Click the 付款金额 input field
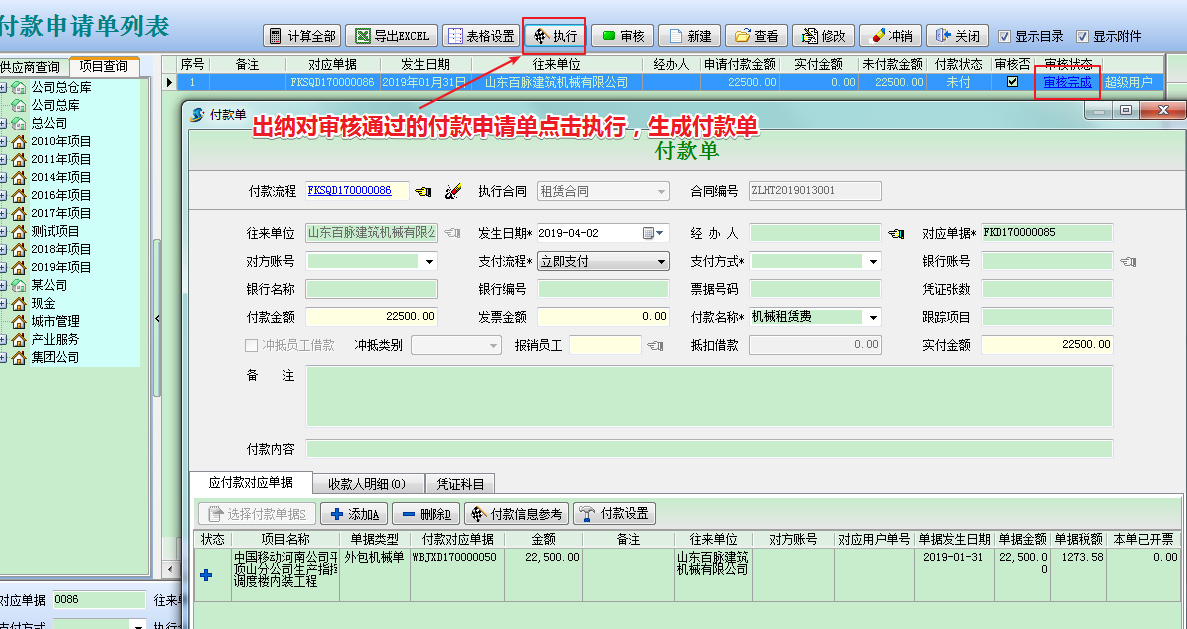Viewport: 1187px width, 629px height. pos(372,316)
